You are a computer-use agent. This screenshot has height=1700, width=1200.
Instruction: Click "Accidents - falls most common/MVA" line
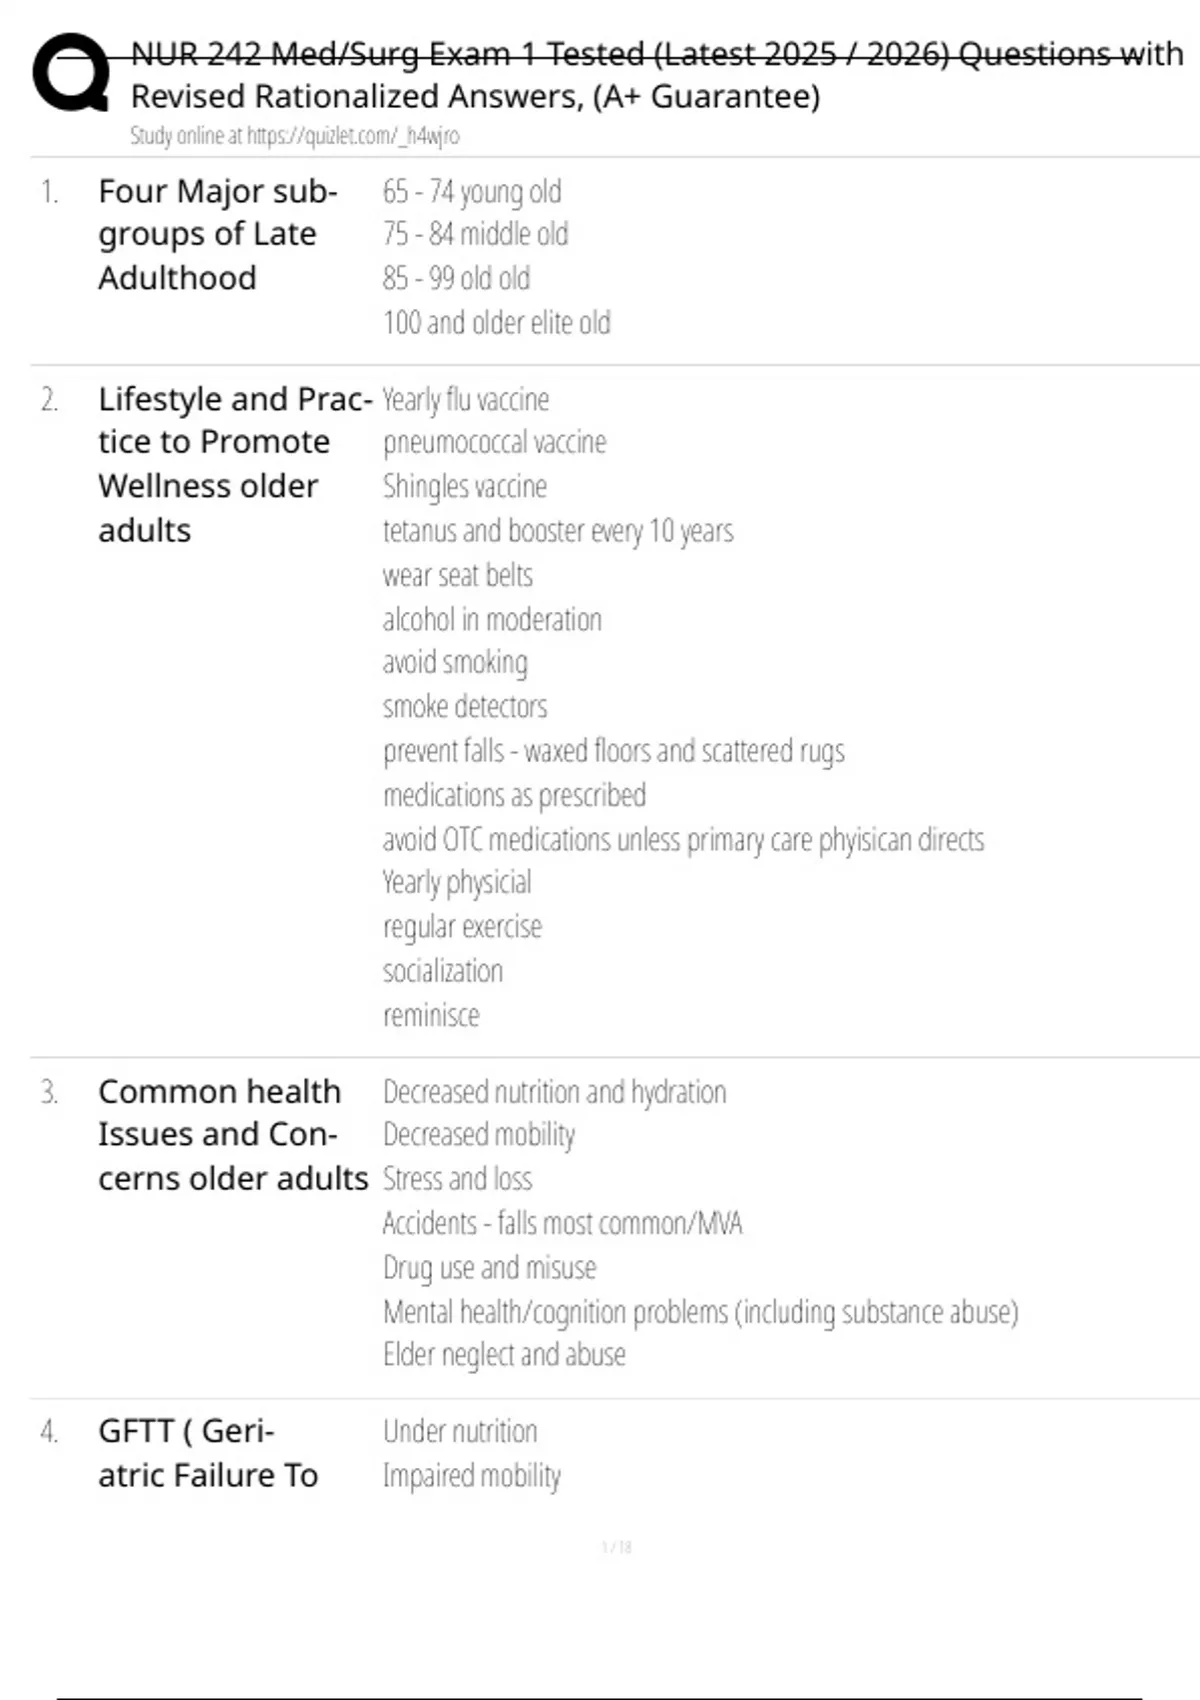(562, 1223)
